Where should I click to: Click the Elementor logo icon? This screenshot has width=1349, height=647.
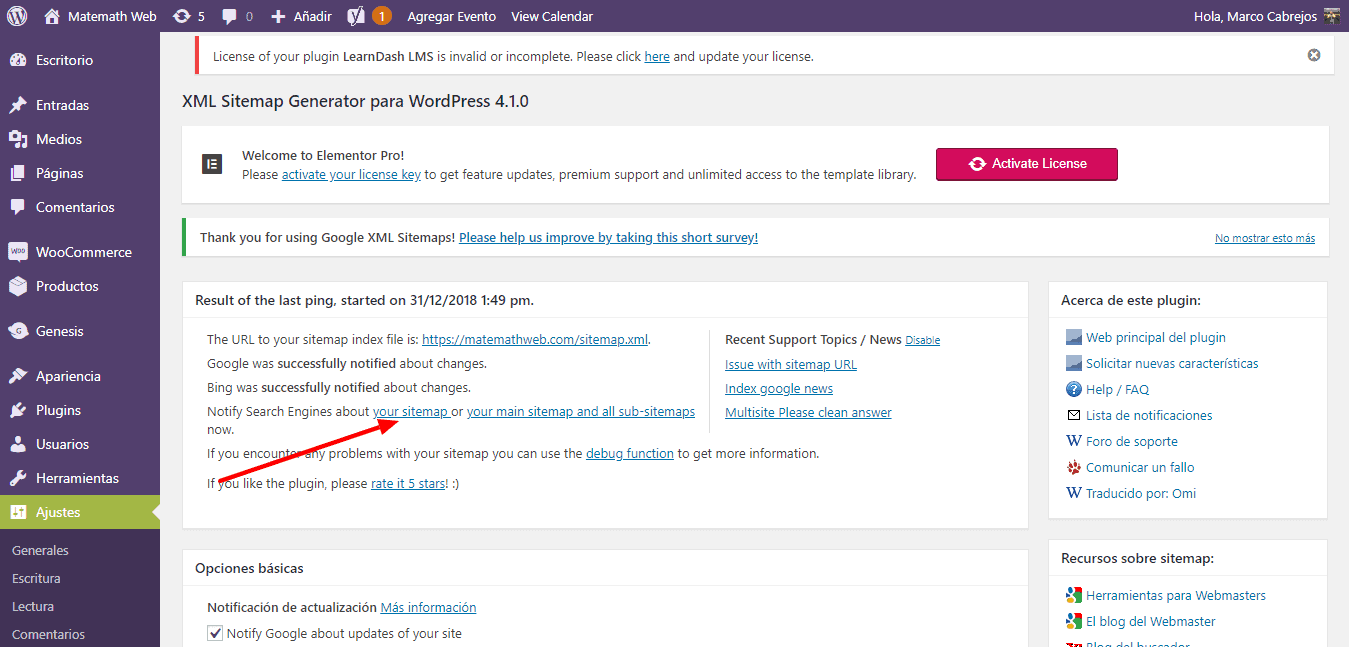coord(212,164)
